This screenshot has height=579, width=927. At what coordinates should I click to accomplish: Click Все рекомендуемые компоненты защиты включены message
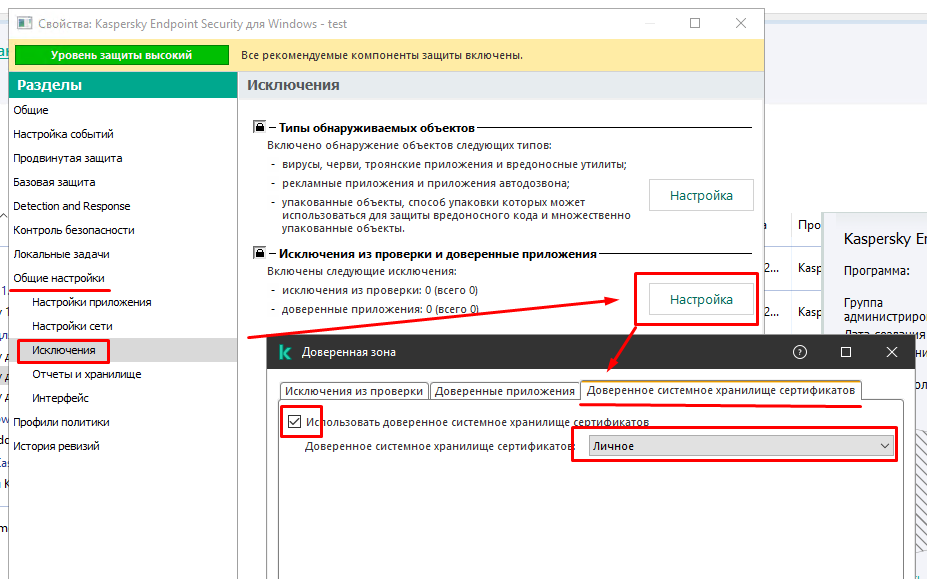tap(382, 56)
